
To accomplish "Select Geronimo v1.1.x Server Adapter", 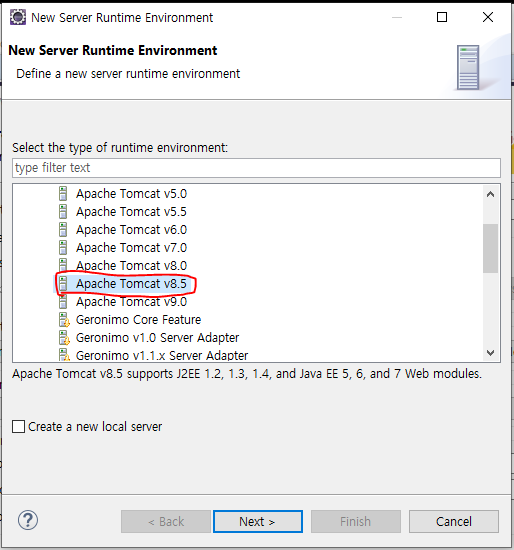I will point(162,355).
